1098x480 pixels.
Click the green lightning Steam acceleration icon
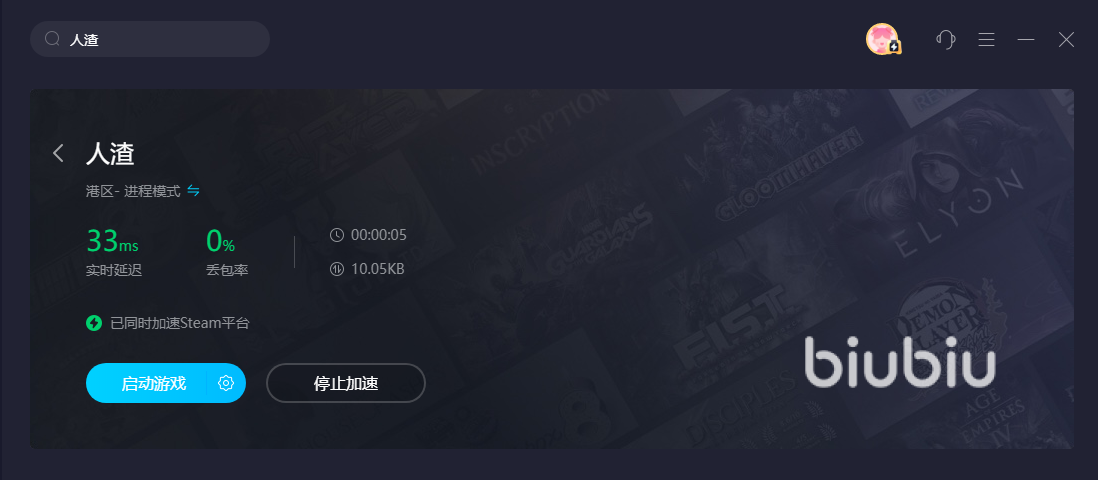(94, 323)
